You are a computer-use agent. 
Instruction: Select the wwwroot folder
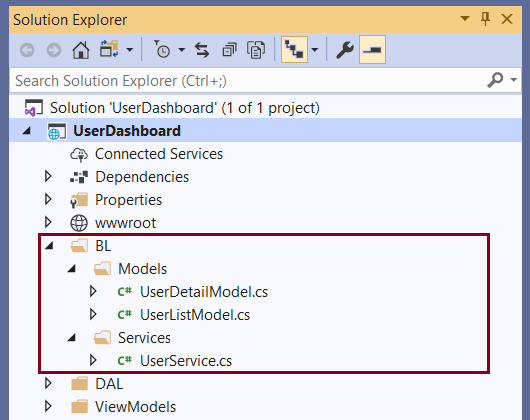coord(125,223)
